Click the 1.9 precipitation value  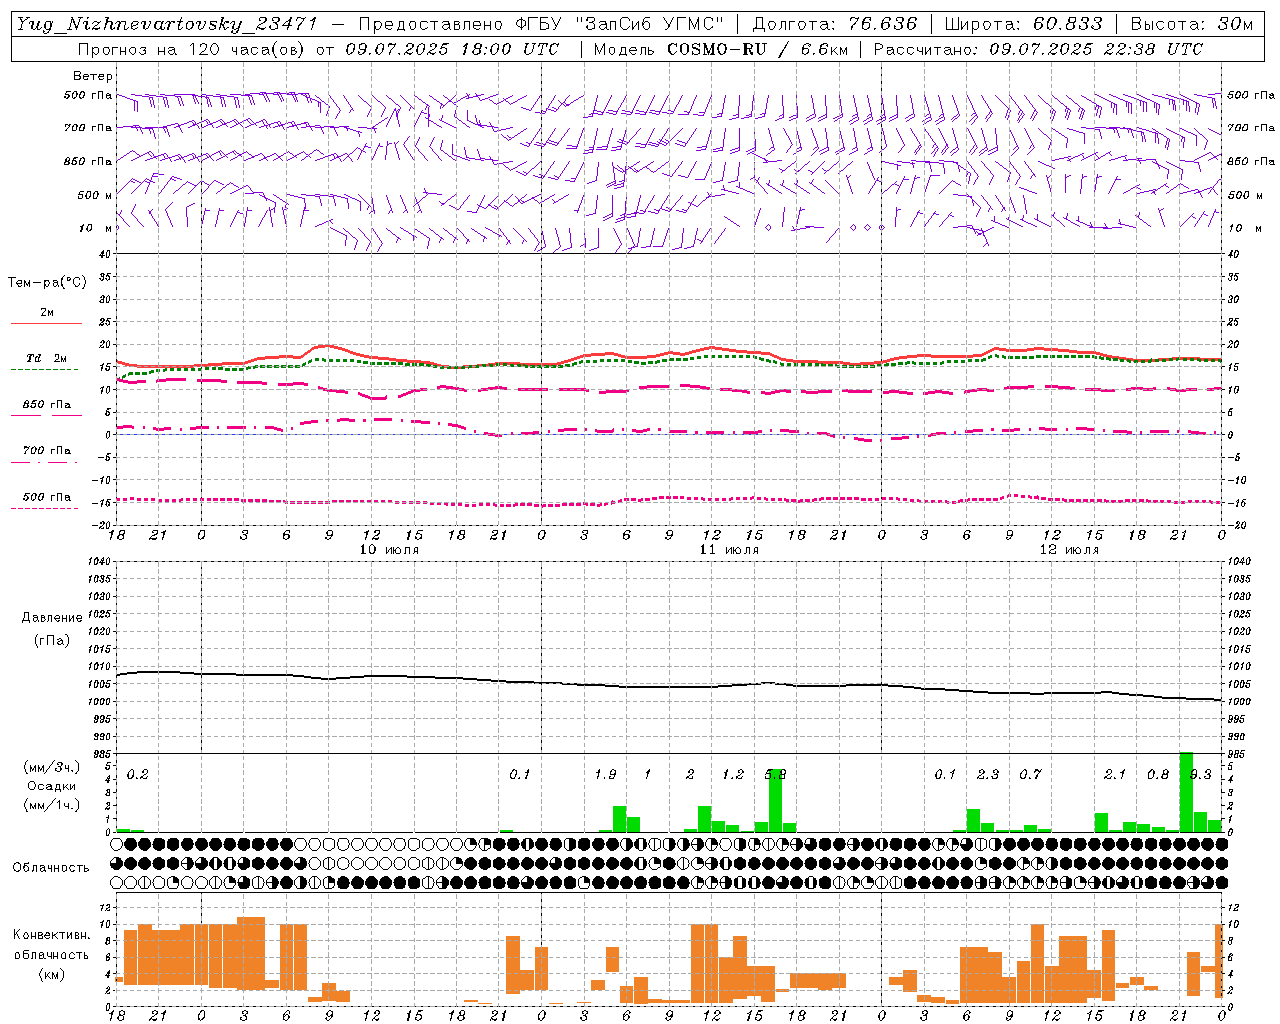[605, 775]
